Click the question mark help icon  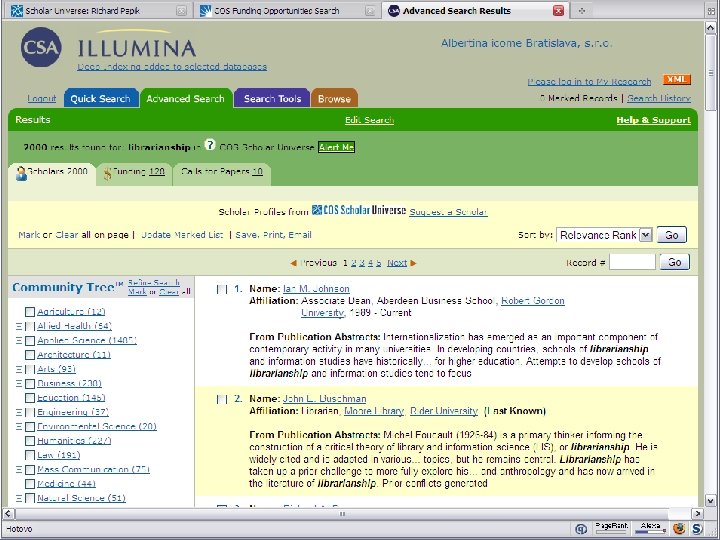(x=210, y=145)
